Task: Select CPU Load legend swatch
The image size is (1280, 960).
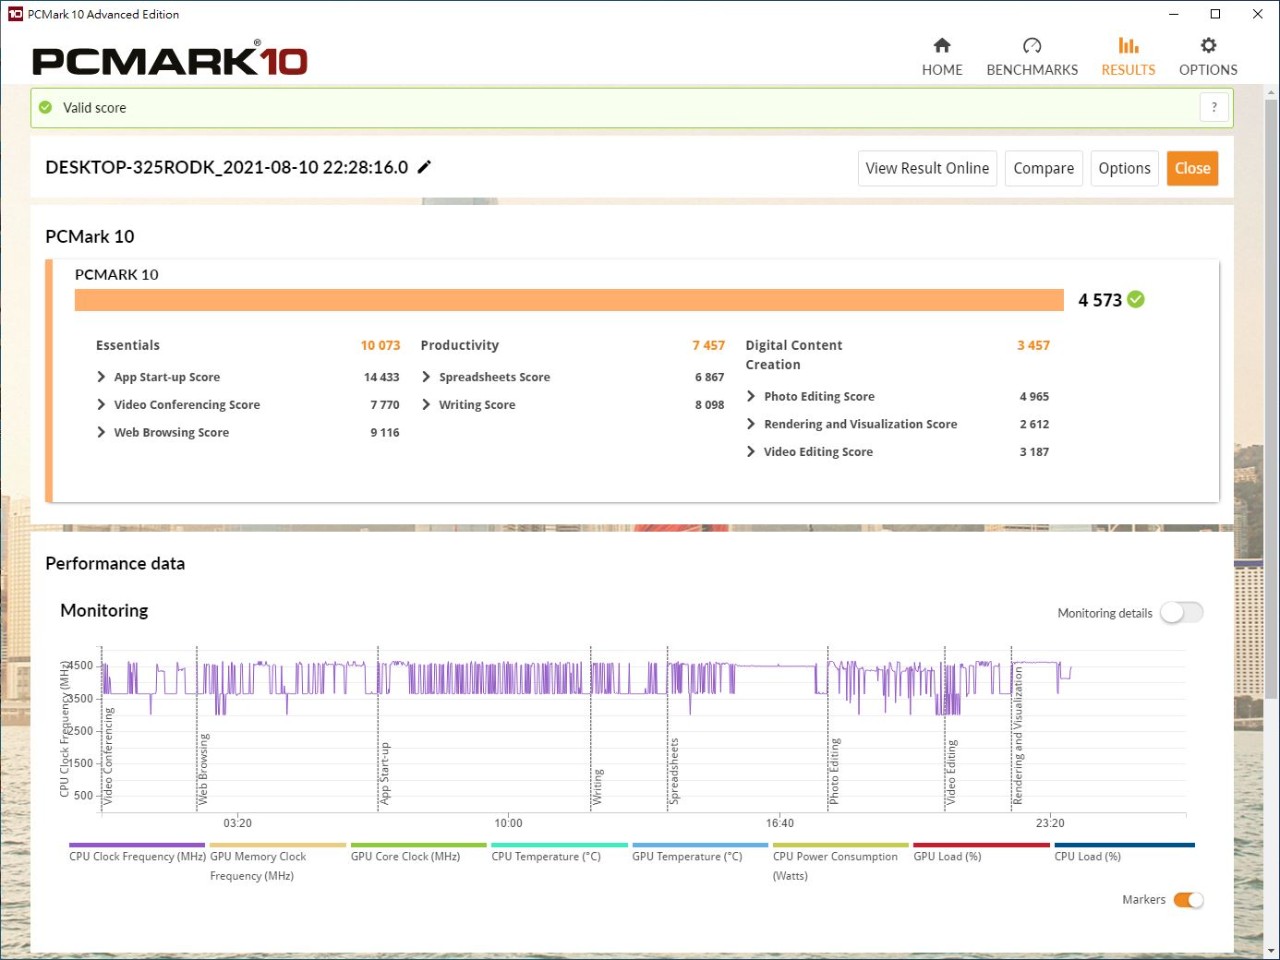Action: 1124,845
